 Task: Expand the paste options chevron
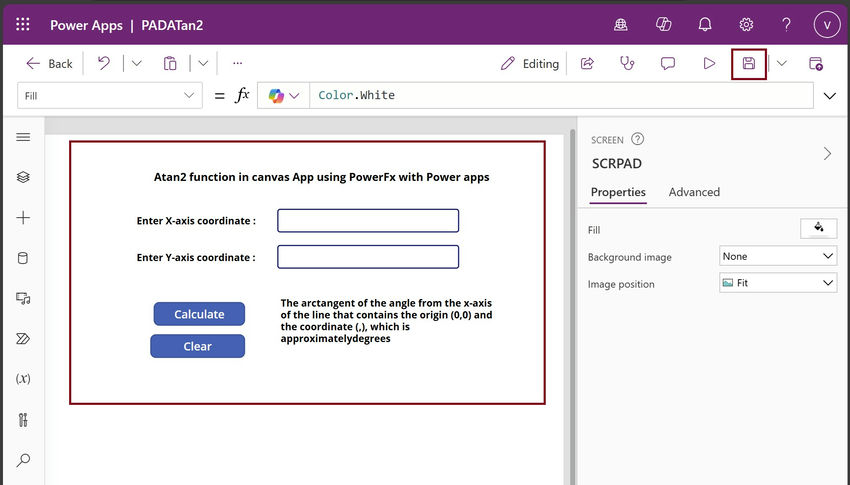click(203, 63)
